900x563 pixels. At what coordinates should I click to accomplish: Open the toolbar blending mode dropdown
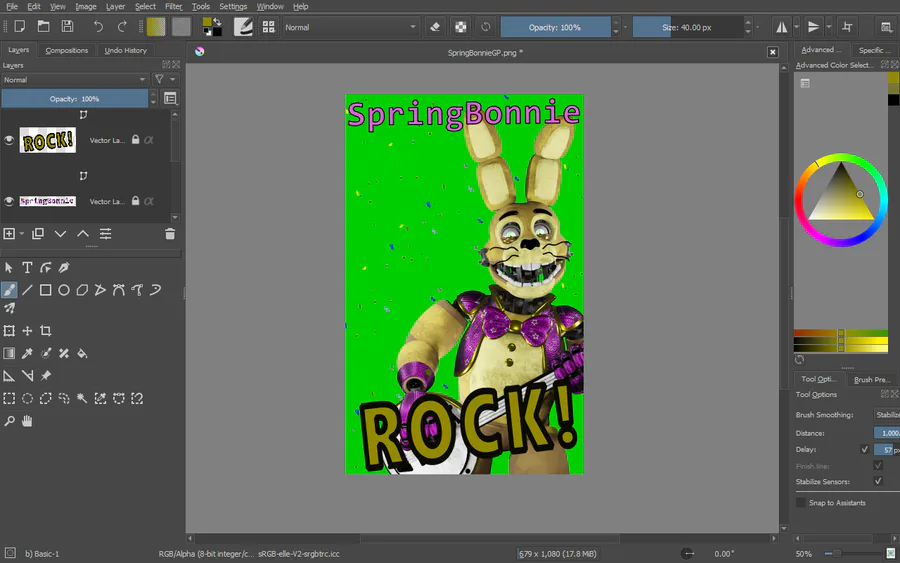(x=350, y=27)
